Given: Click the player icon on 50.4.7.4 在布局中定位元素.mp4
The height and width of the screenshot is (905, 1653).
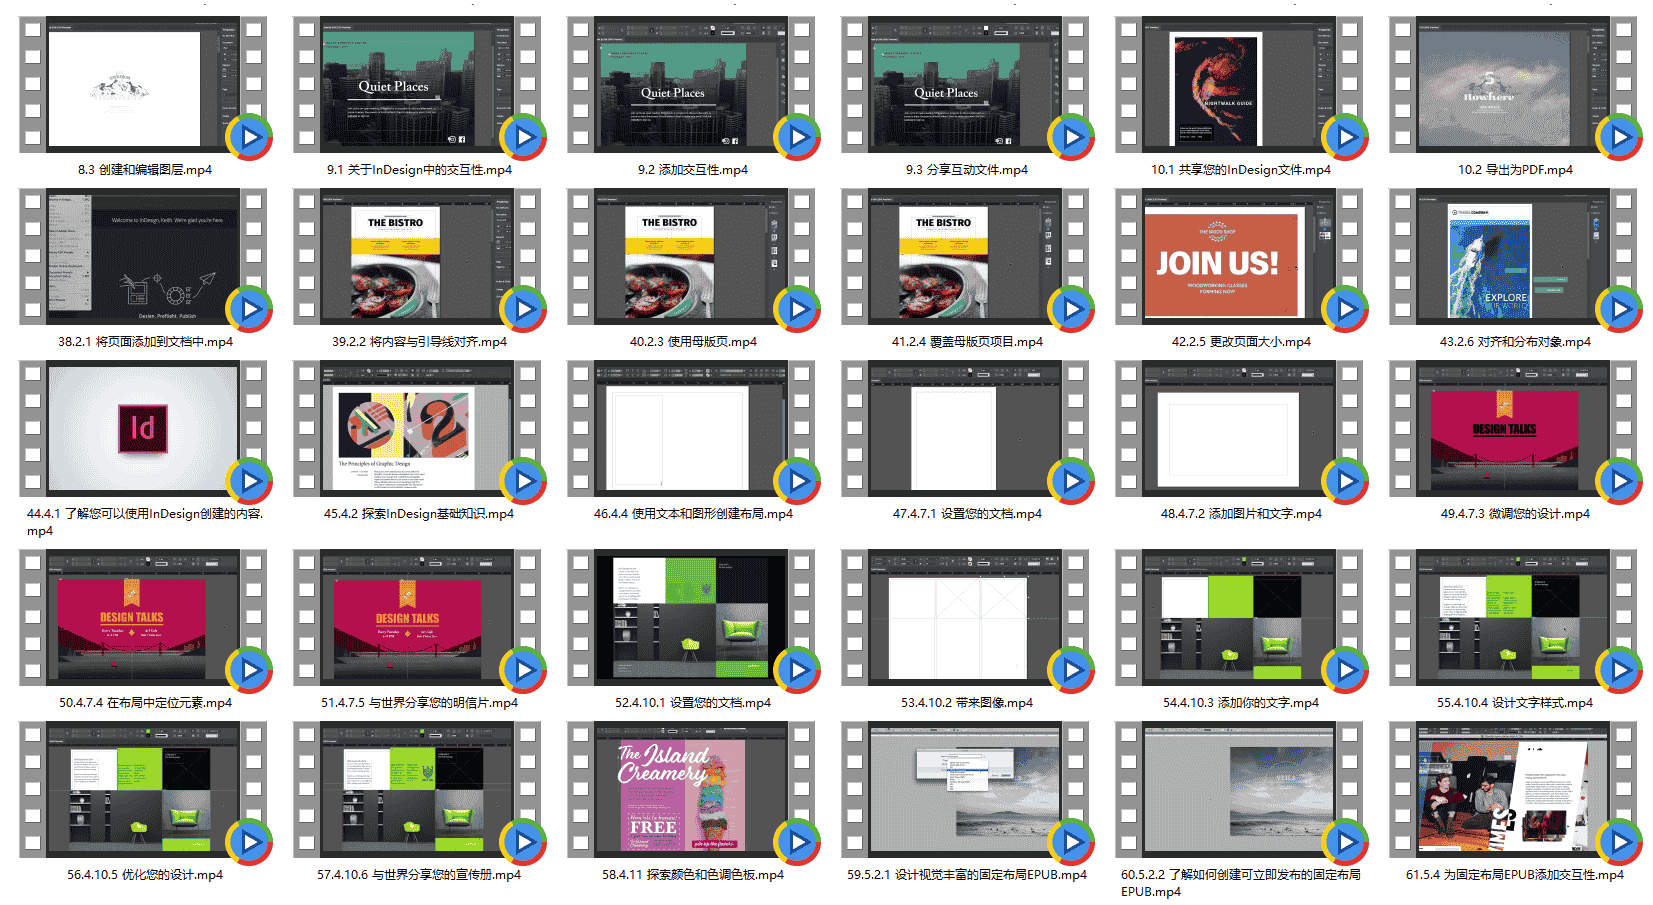Looking at the screenshot, I should tap(250, 670).
